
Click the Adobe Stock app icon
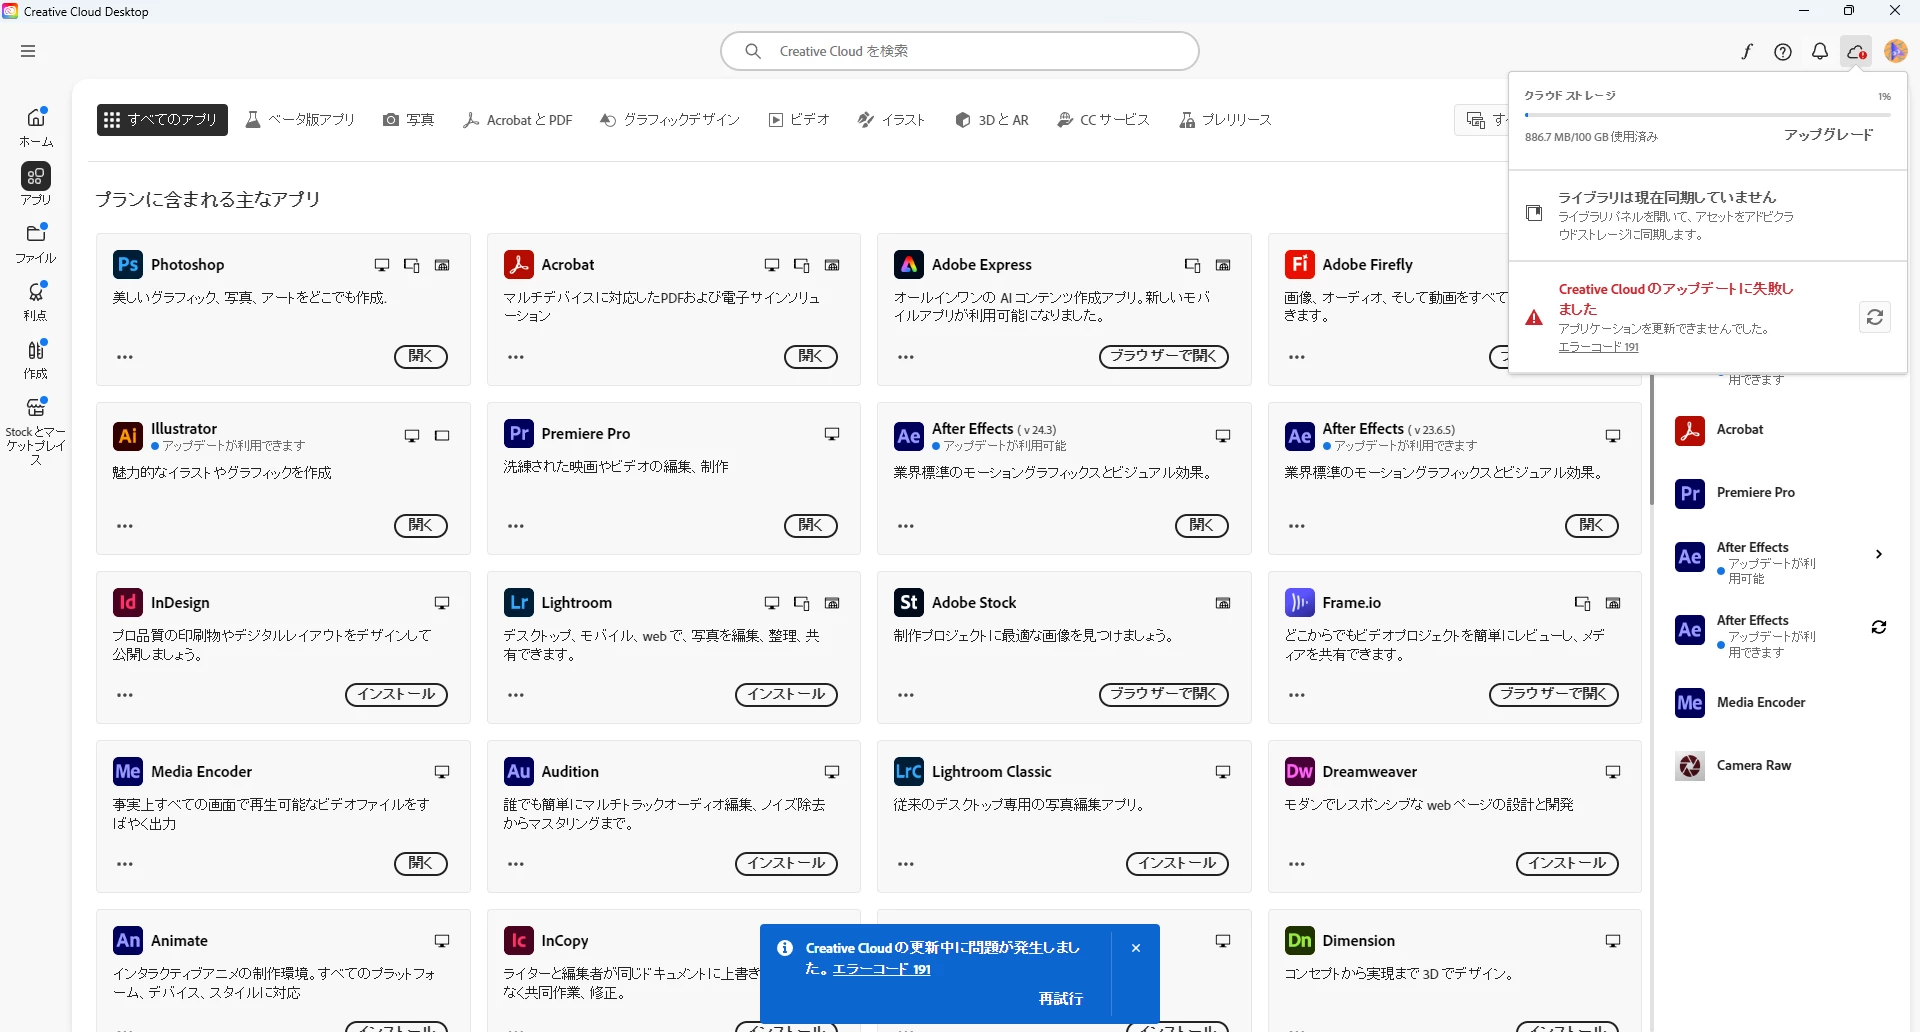[x=909, y=602]
